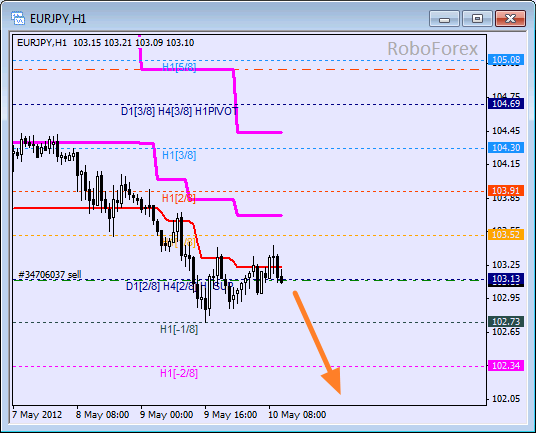
Task: Click the D1[3/8] H4[3/8] H1PIVOT label
Action: pos(179,111)
